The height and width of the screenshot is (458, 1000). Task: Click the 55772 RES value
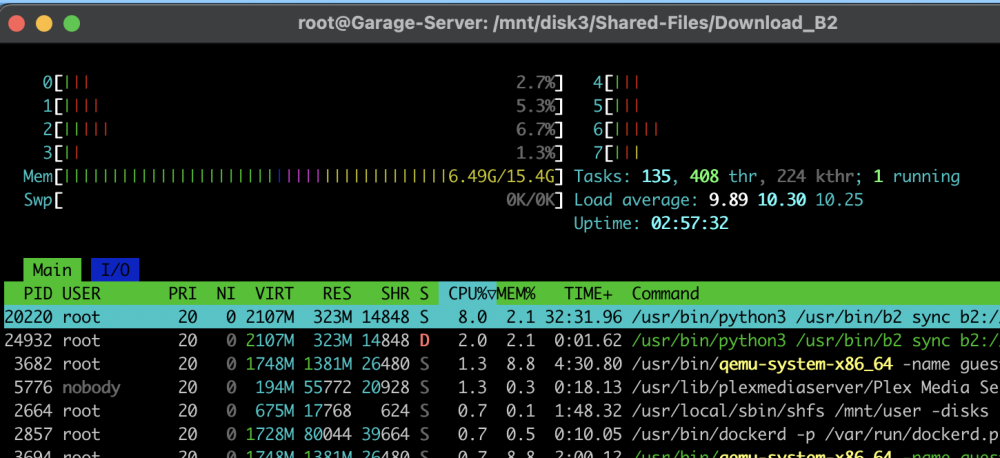click(327, 387)
